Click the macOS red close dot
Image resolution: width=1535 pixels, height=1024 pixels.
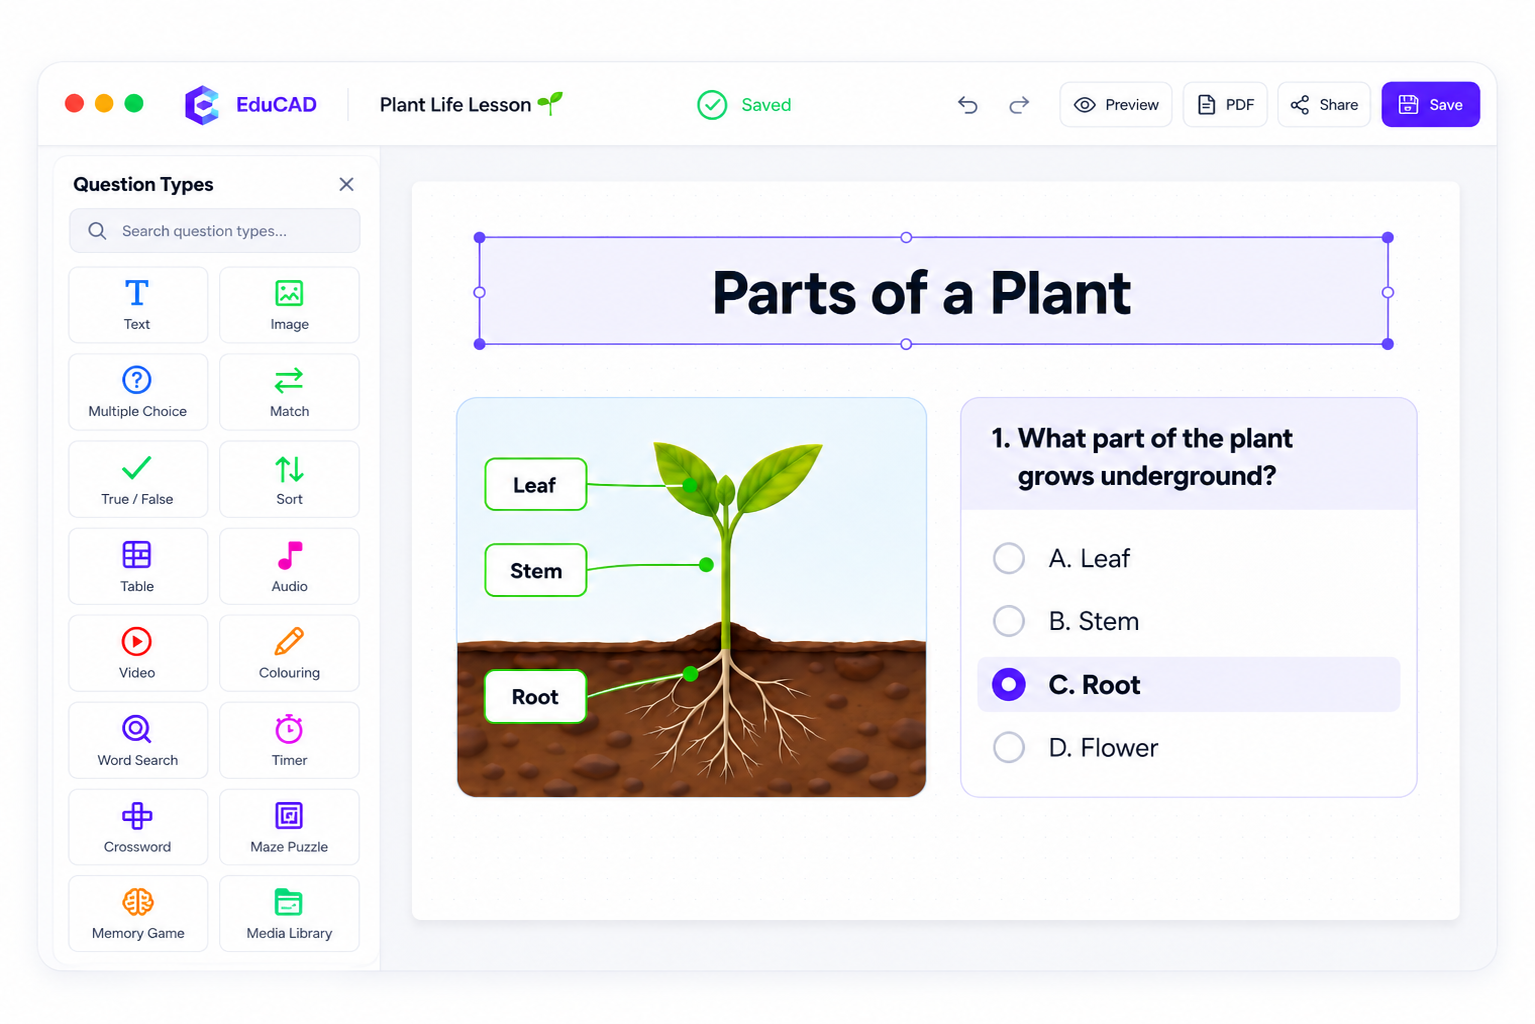74,104
